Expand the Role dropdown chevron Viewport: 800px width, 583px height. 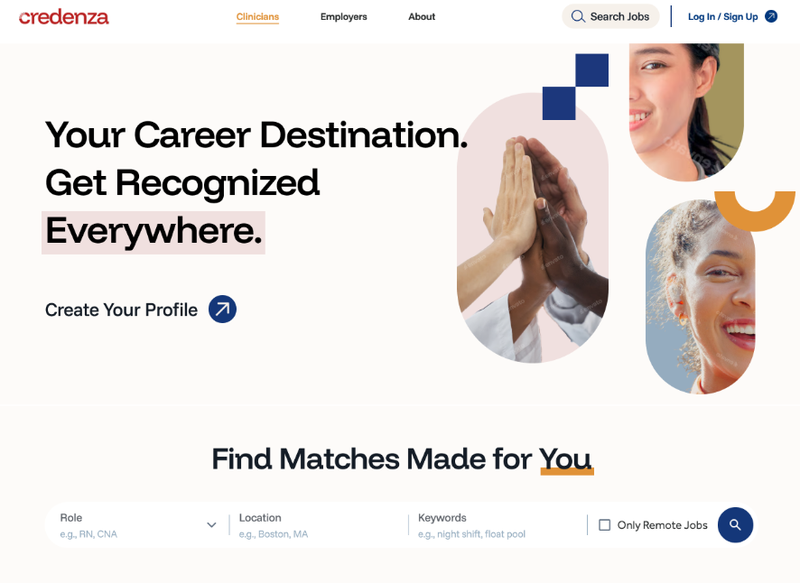tap(212, 525)
